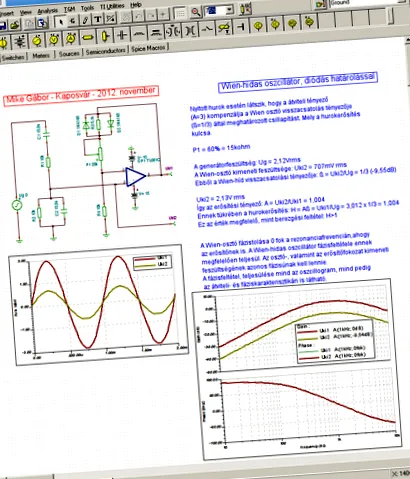Place a battery component
Image resolution: width=410 pixels, height=479 pixels.
pos(20,41)
